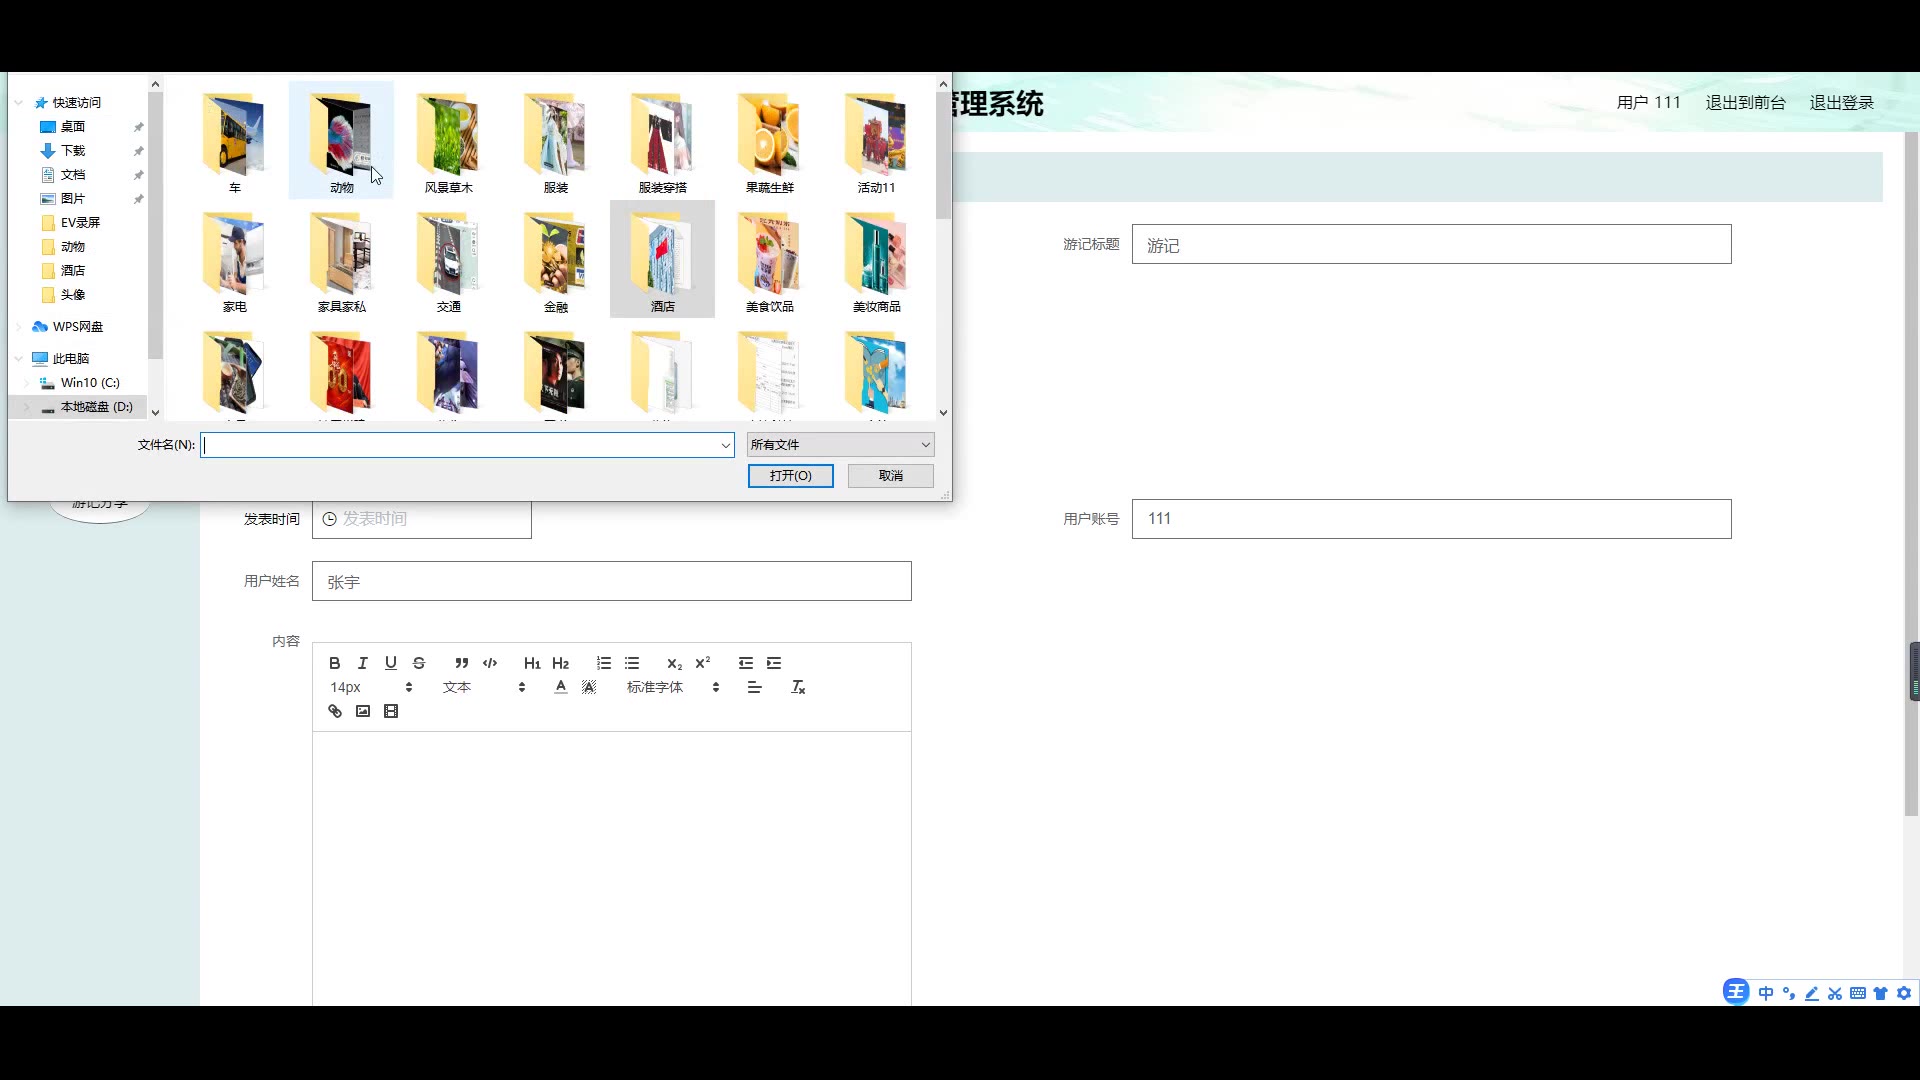Toggle strikethrough formatting in the editor

419,663
